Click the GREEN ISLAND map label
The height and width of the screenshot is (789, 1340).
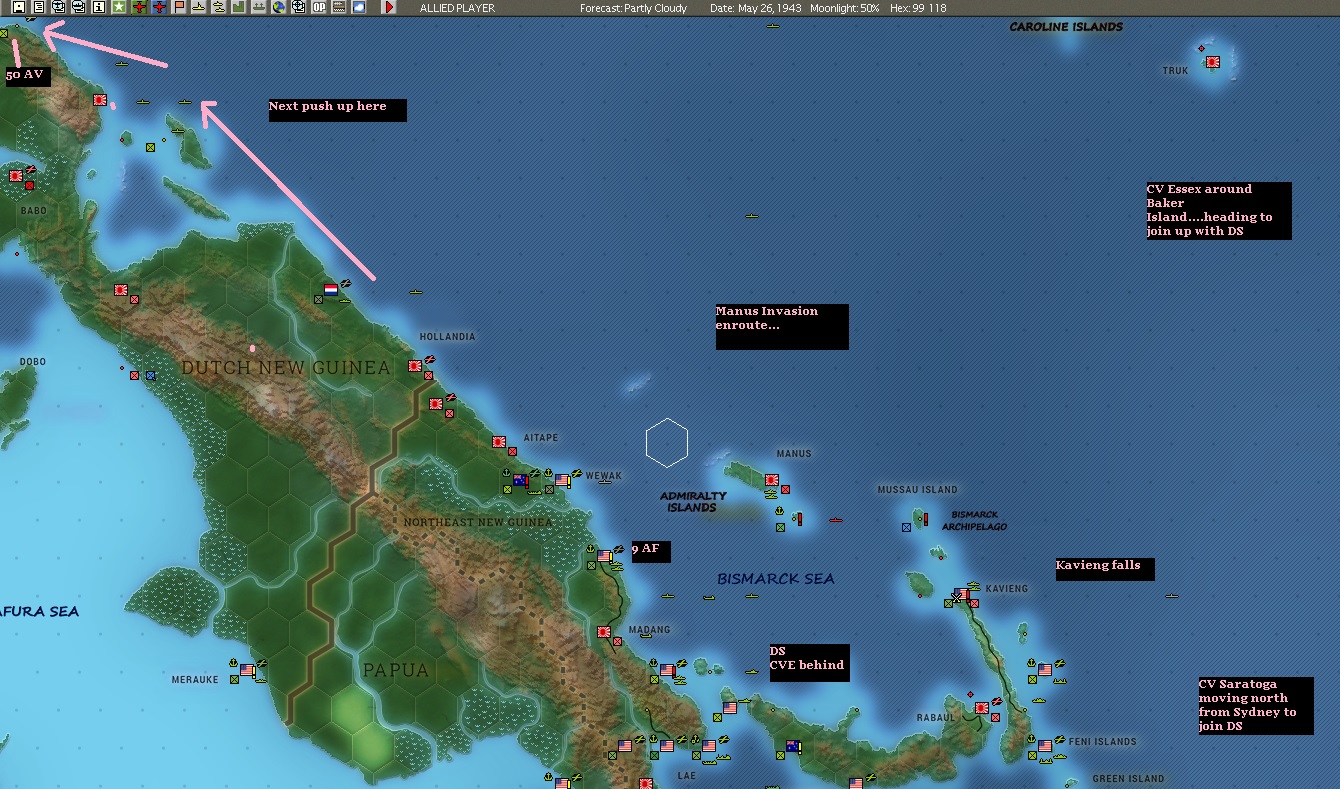[1128, 779]
